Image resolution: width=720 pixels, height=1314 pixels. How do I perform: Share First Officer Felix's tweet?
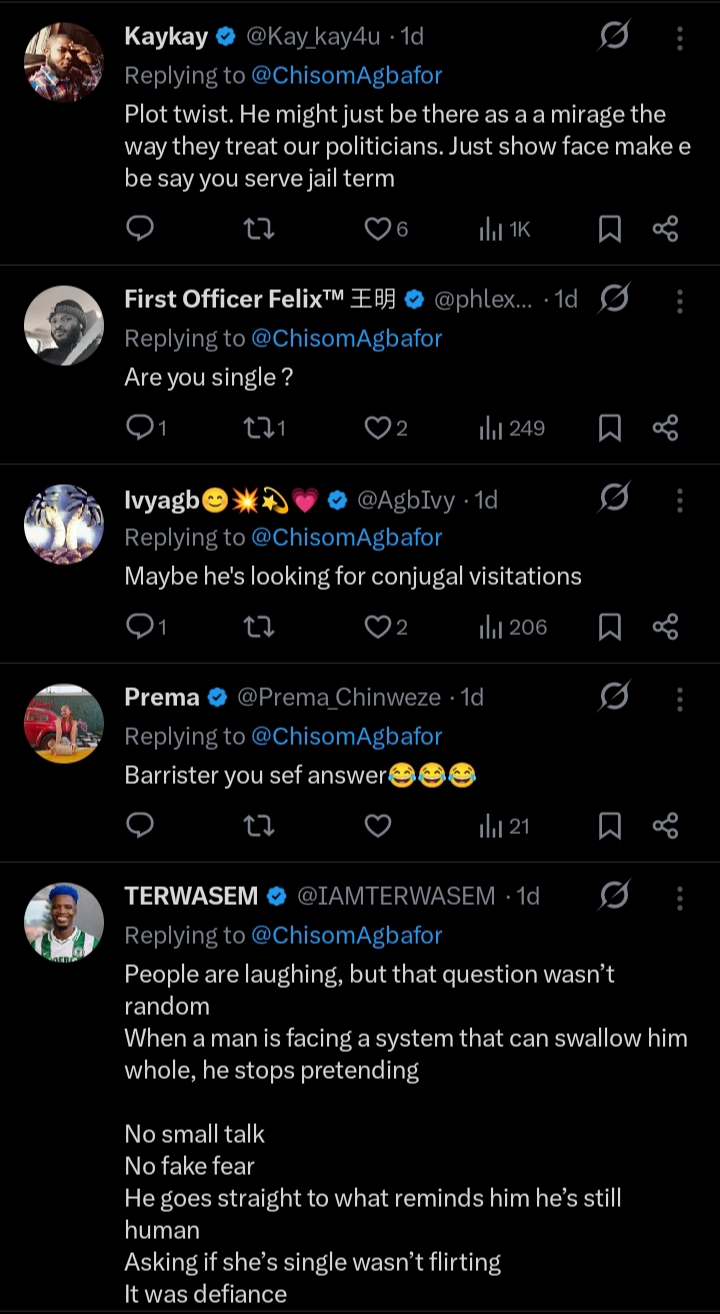click(x=665, y=428)
